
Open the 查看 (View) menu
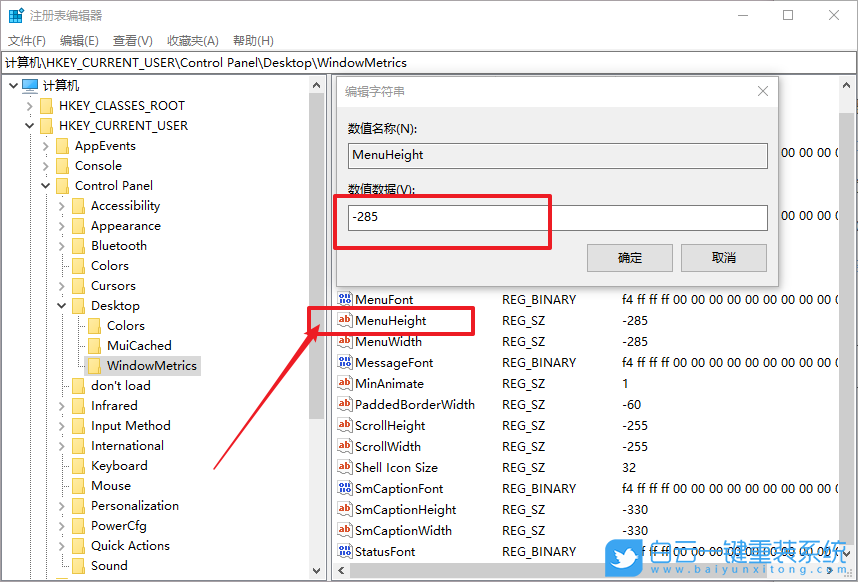pos(134,40)
